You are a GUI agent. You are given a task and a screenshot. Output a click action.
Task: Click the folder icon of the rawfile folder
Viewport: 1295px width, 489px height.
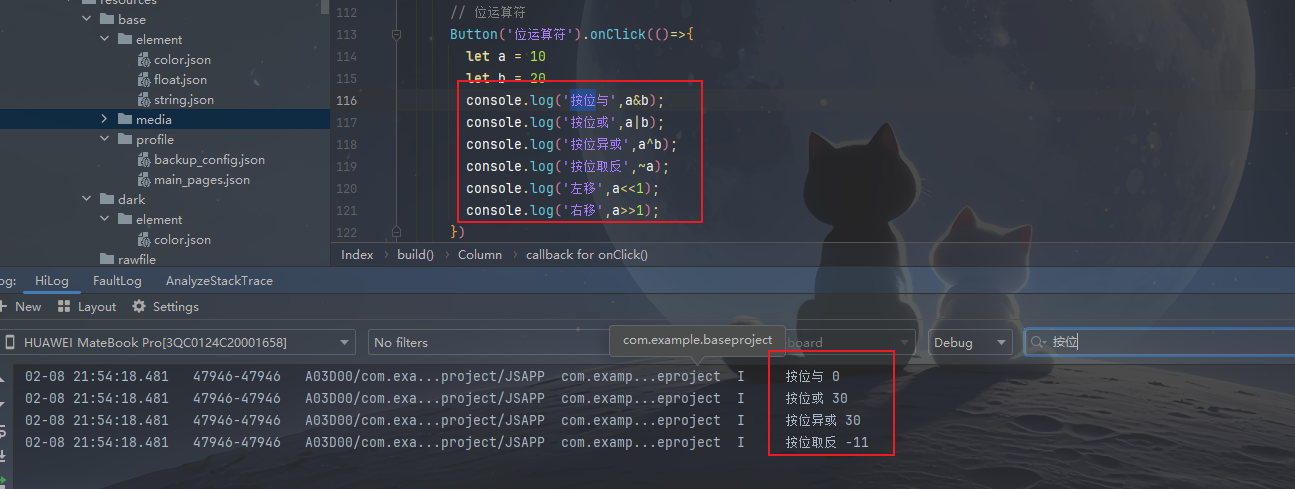(107, 260)
